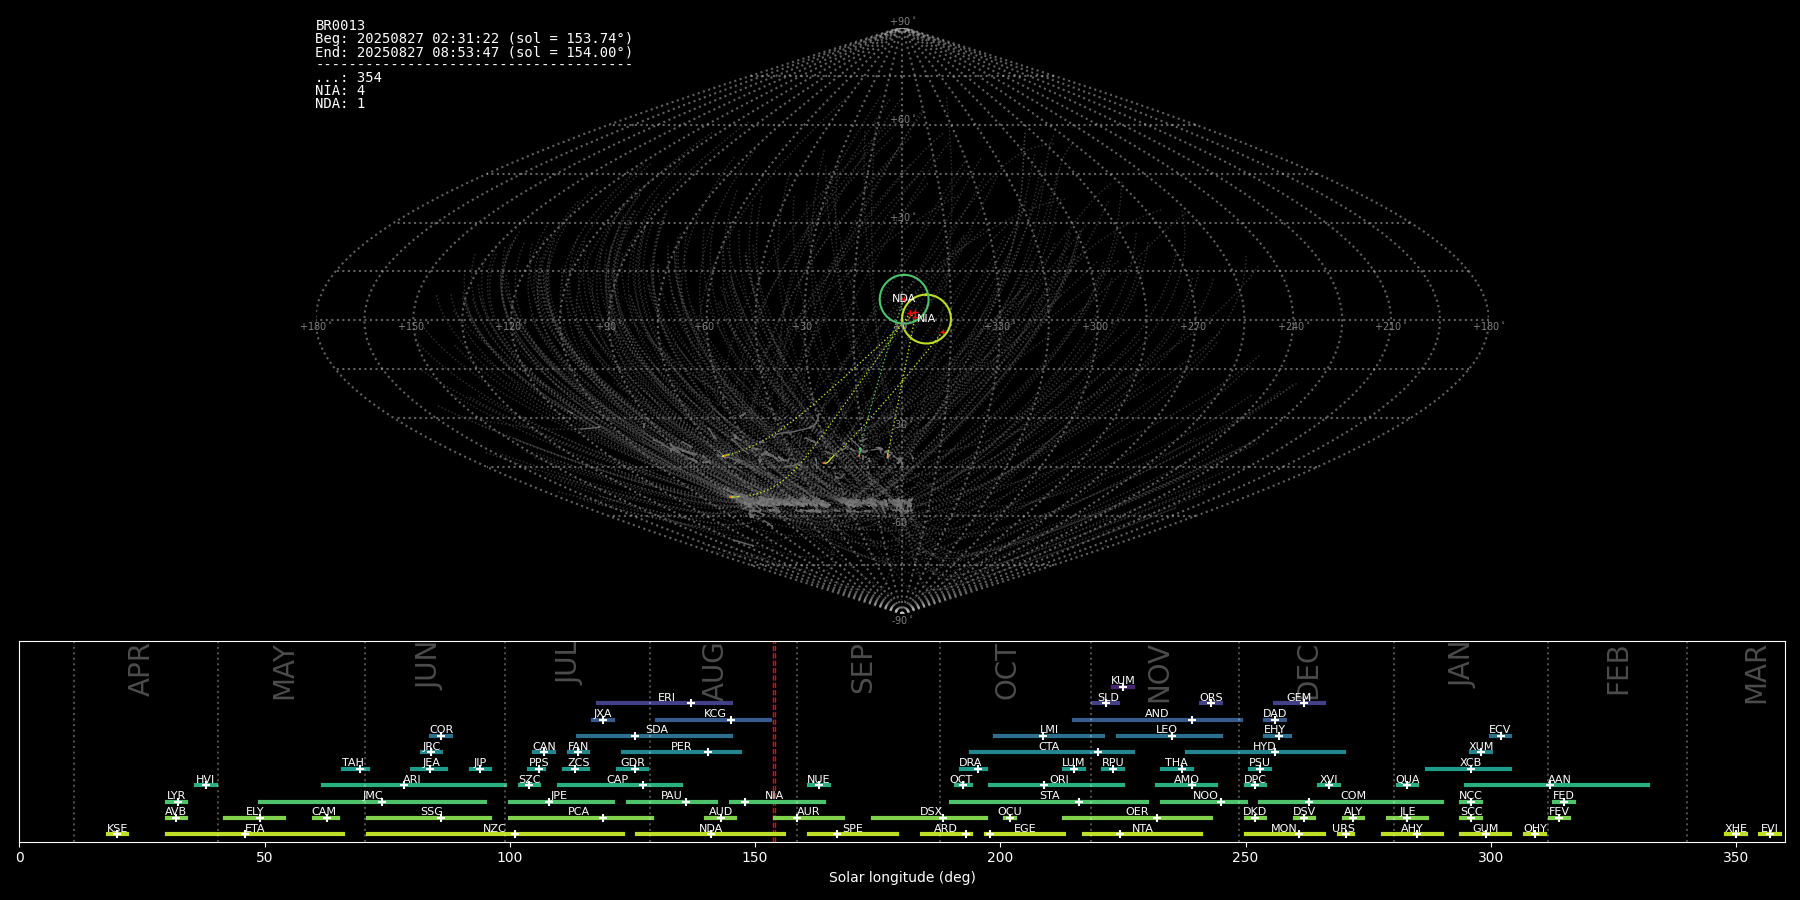Click the NUE shower label in timeline
Viewport: 1800px width, 900px height.
818,780
